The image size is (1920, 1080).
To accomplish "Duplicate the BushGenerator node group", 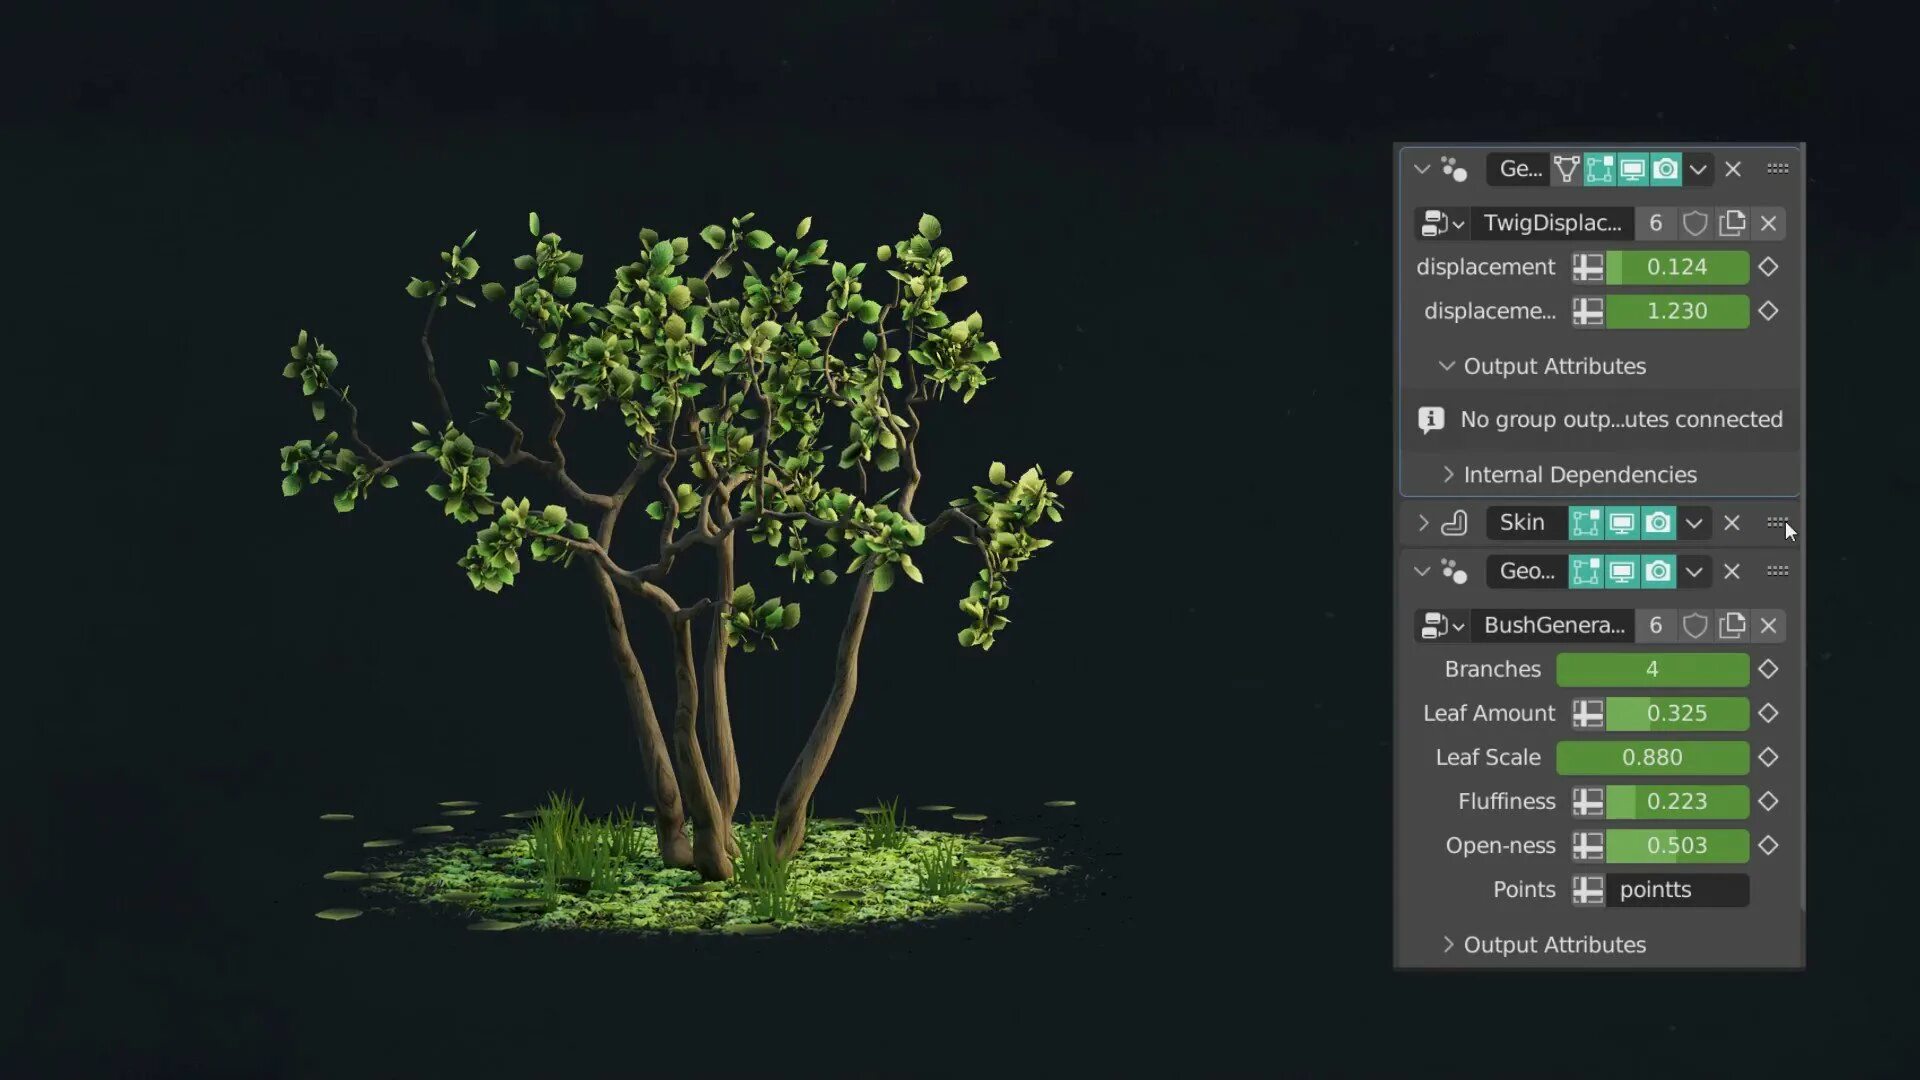I will tap(1732, 625).
